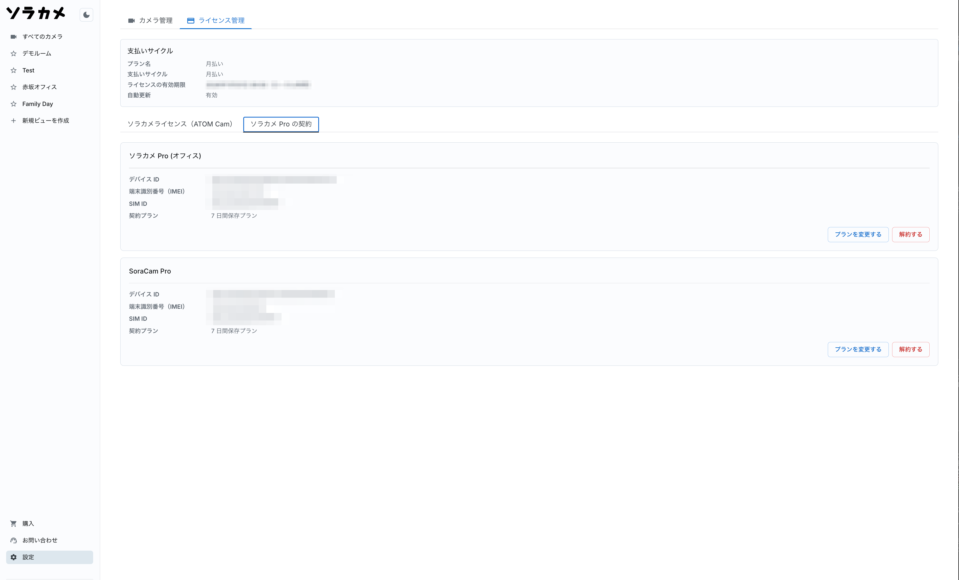
Task: Open 設定 in the sidebar
Action: pos(50,557)
